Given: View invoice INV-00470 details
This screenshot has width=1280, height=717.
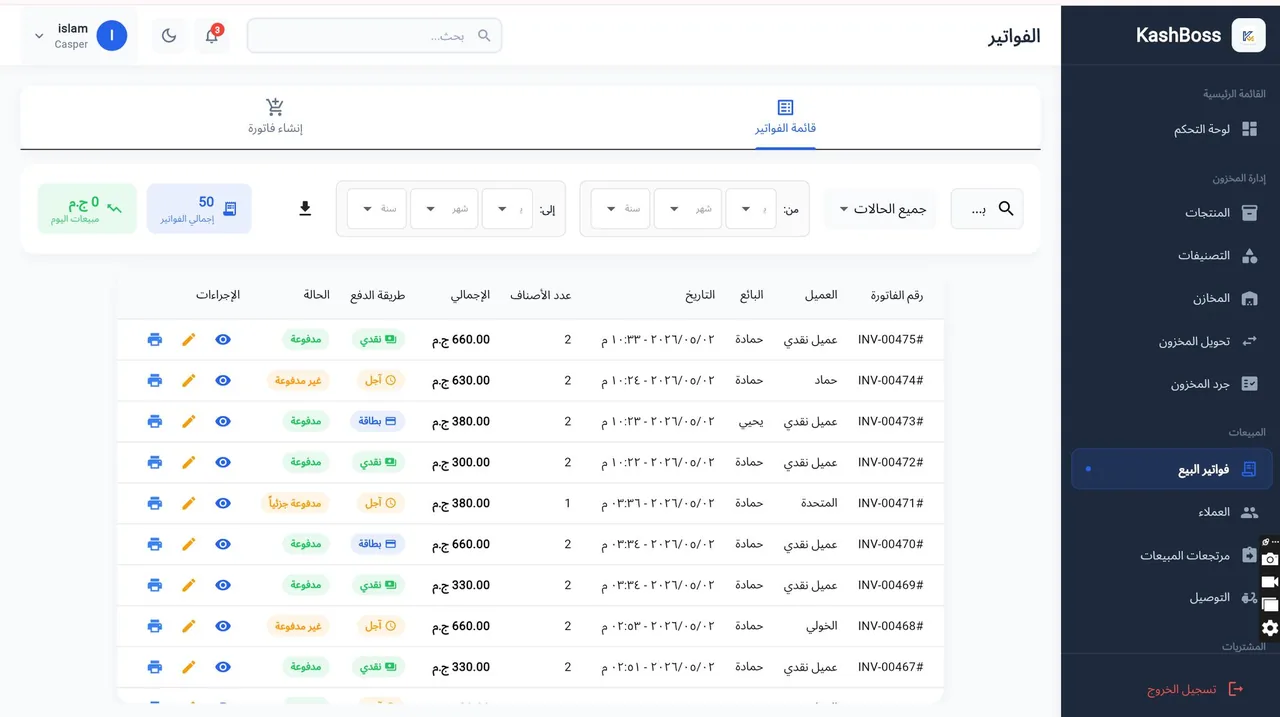Looking at the screenshot, I should point(223,544).
